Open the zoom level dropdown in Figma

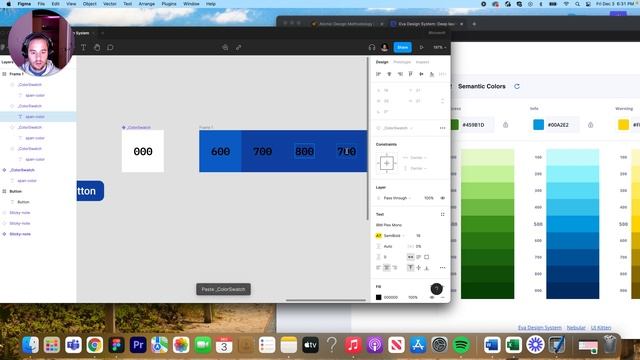[440, 47]
